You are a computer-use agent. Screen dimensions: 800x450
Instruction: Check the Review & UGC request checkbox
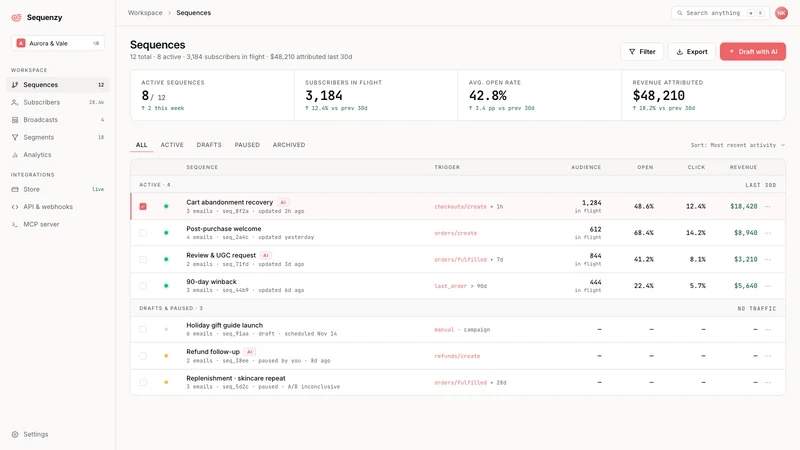point(143,259)
